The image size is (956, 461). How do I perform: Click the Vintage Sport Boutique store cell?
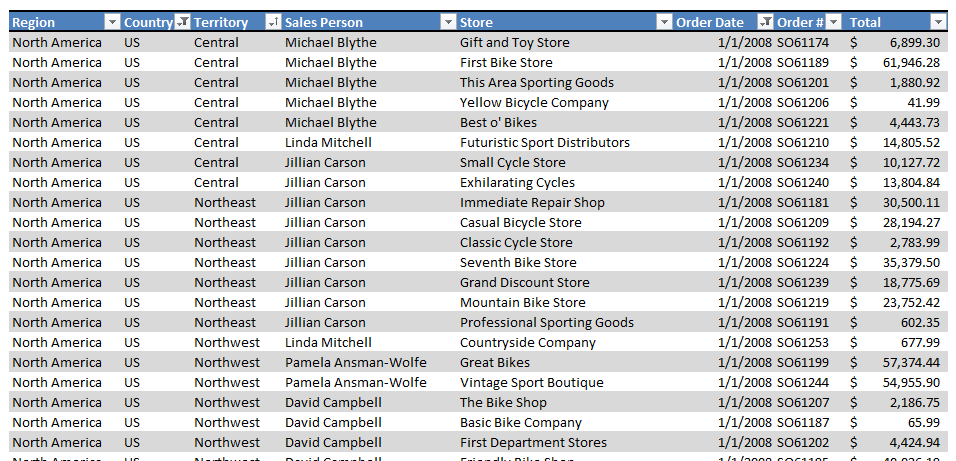[565, 383]
